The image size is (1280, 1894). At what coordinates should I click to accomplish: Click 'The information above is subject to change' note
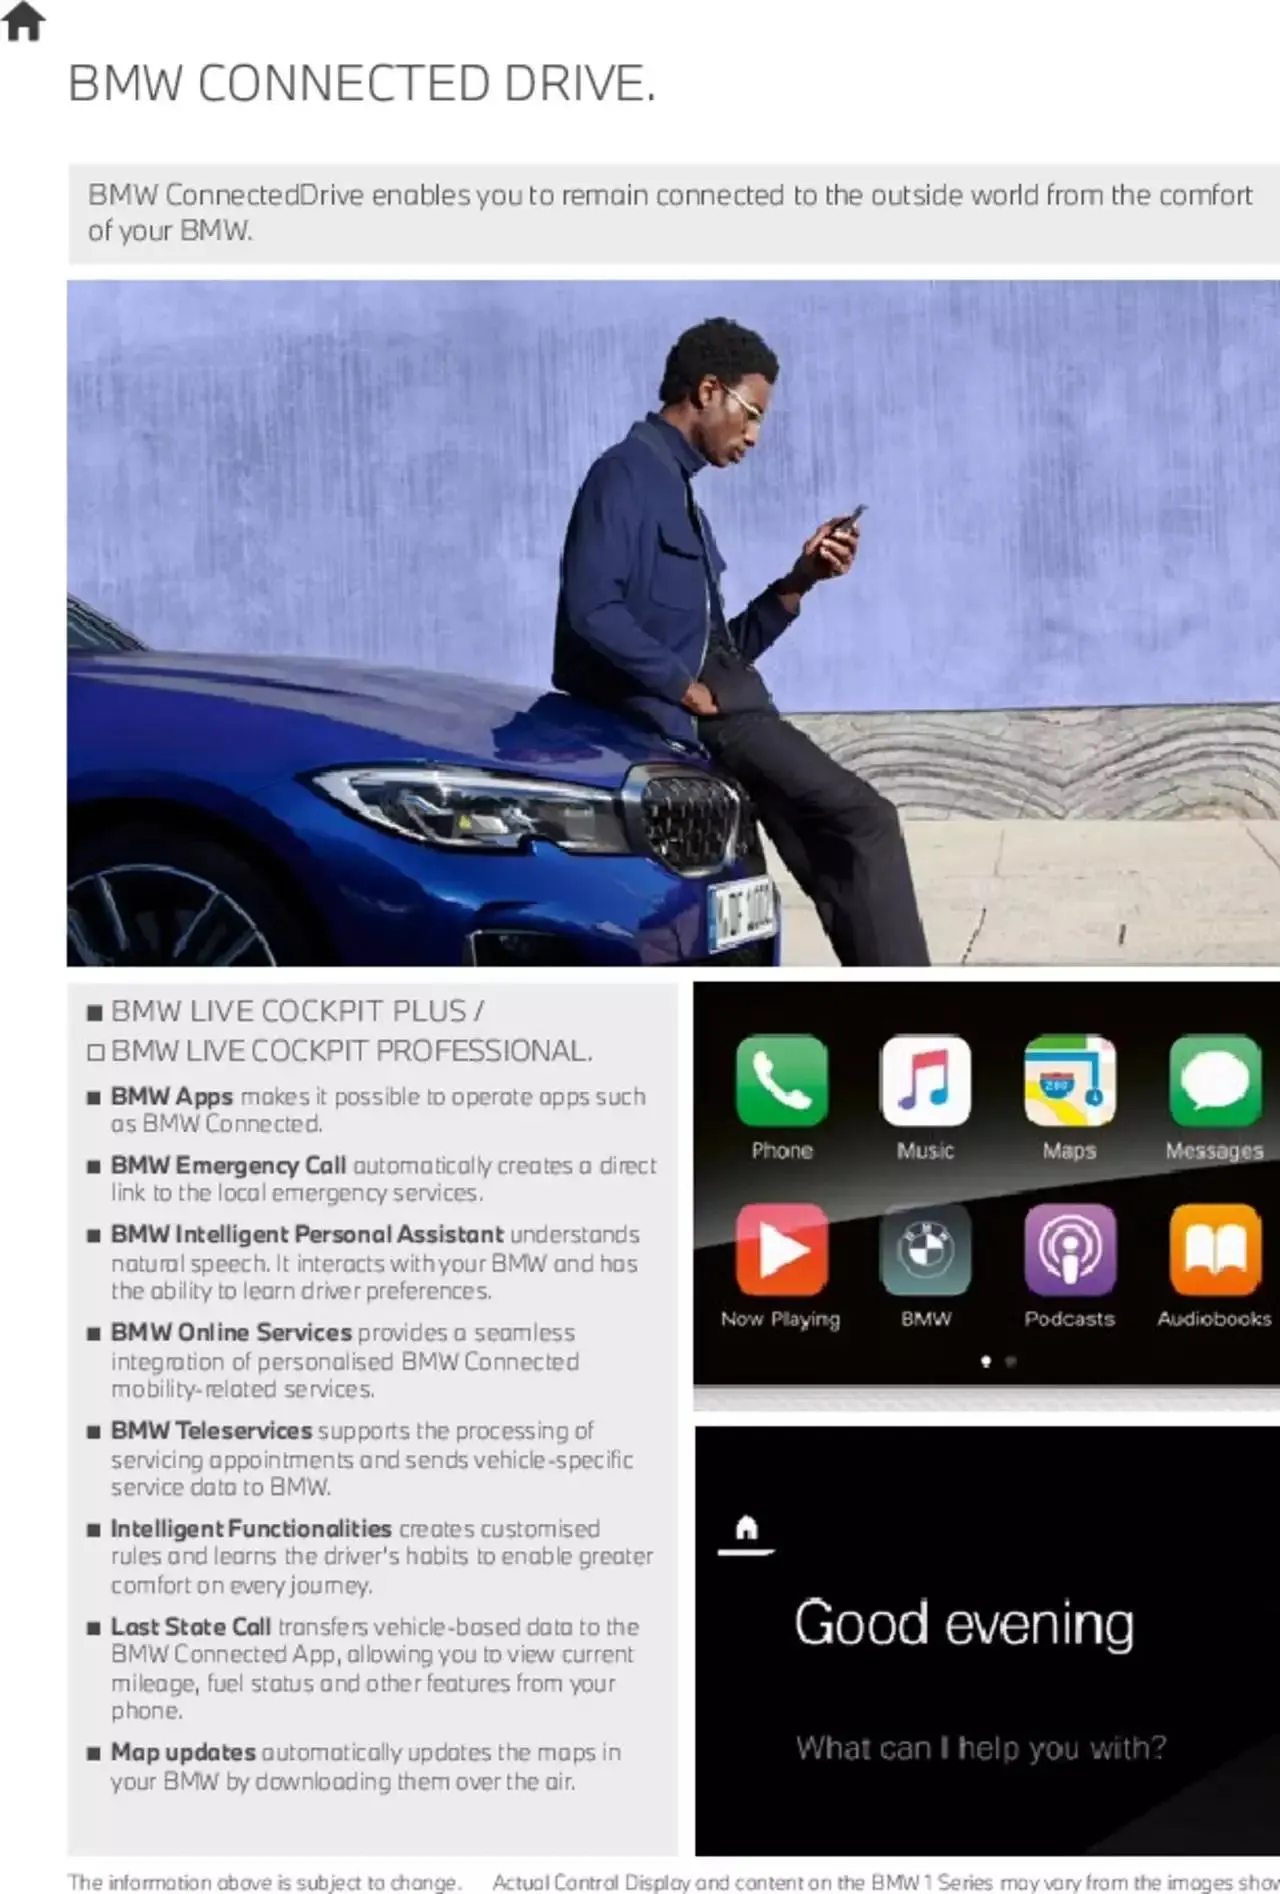(x=264, y=1881)
